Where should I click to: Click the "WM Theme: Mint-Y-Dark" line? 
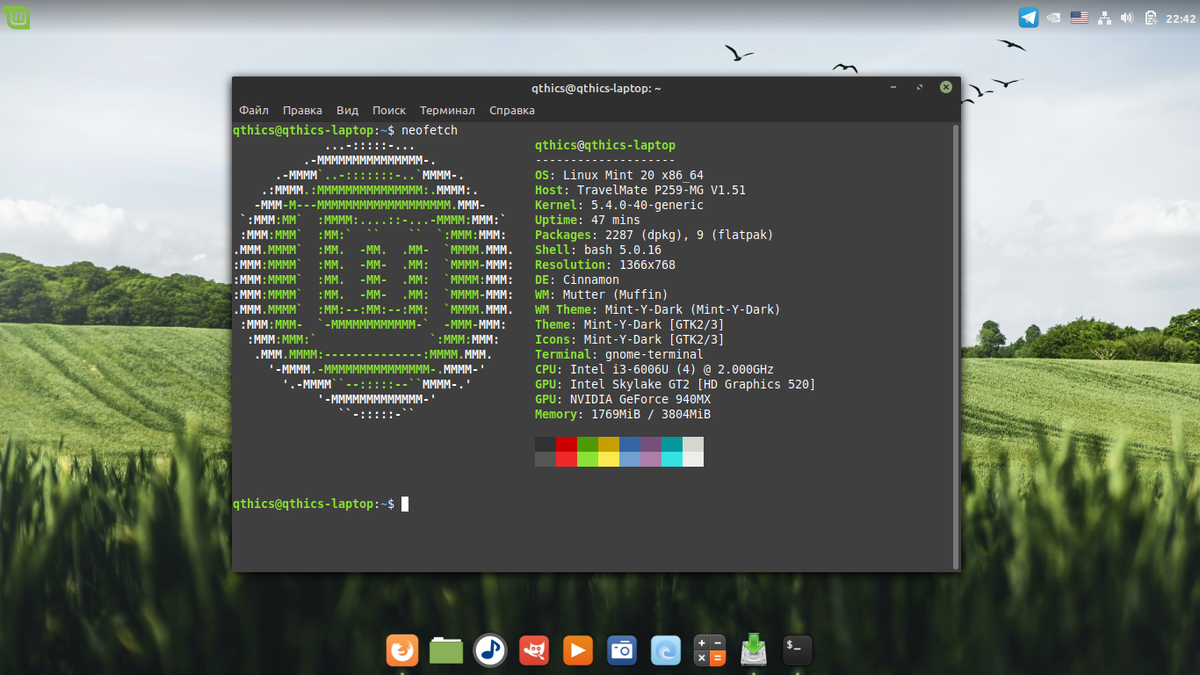click(657, 310)
